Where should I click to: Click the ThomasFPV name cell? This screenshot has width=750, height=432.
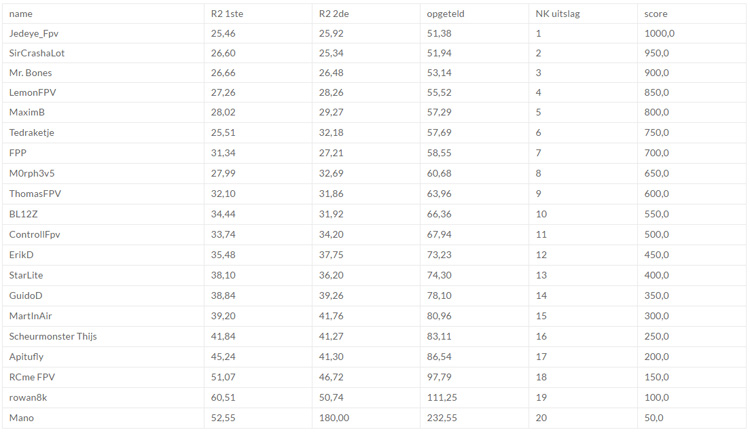[x=35, y=194]
